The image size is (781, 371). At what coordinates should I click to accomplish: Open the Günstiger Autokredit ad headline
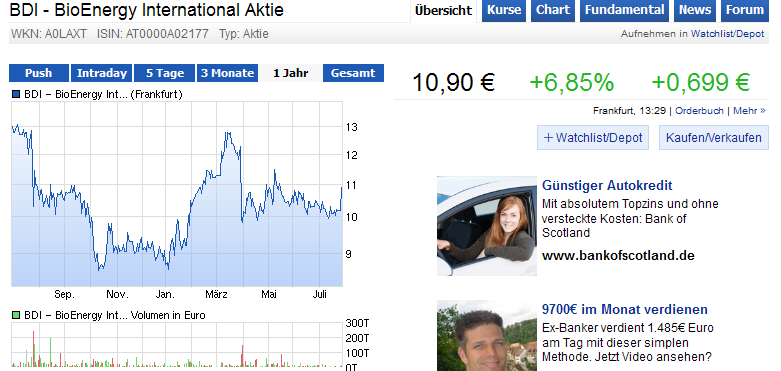click(x=607, y=186)
